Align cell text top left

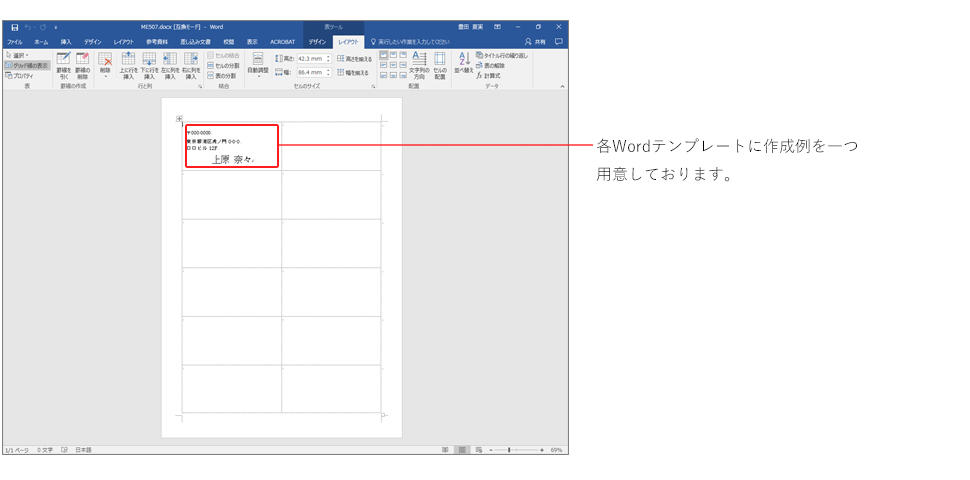(384, 55)
